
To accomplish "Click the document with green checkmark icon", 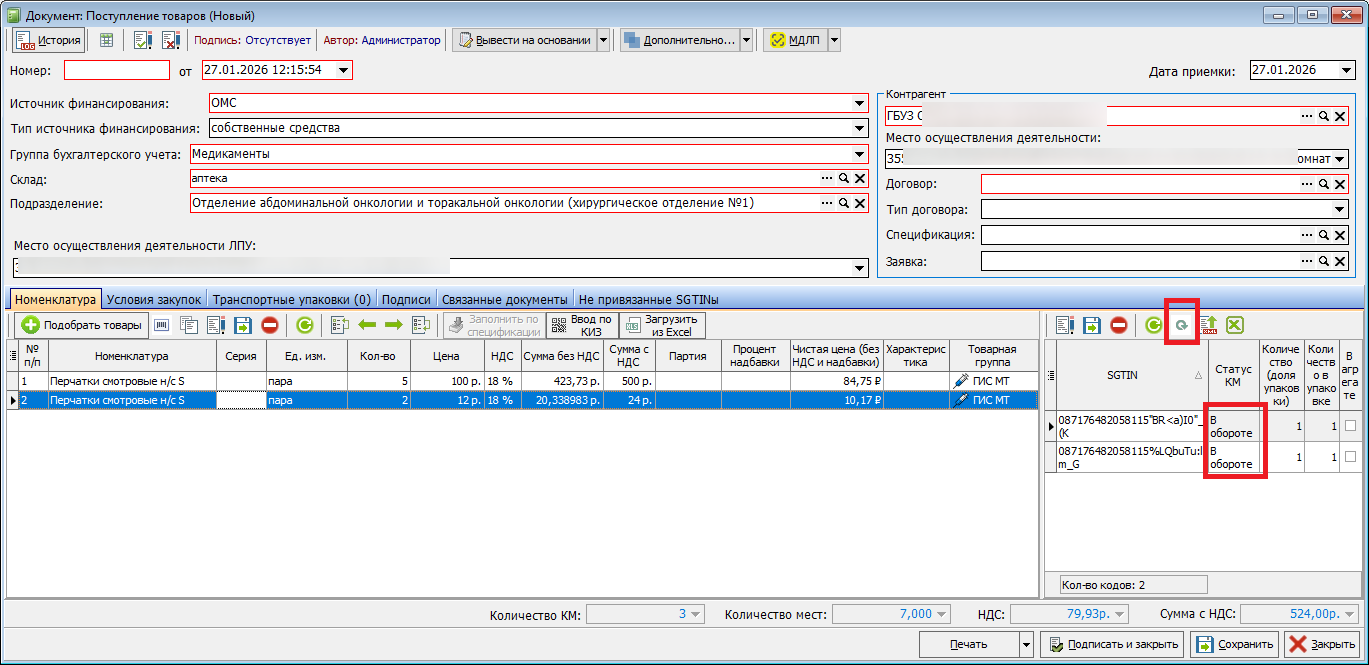I will point(142,41).
